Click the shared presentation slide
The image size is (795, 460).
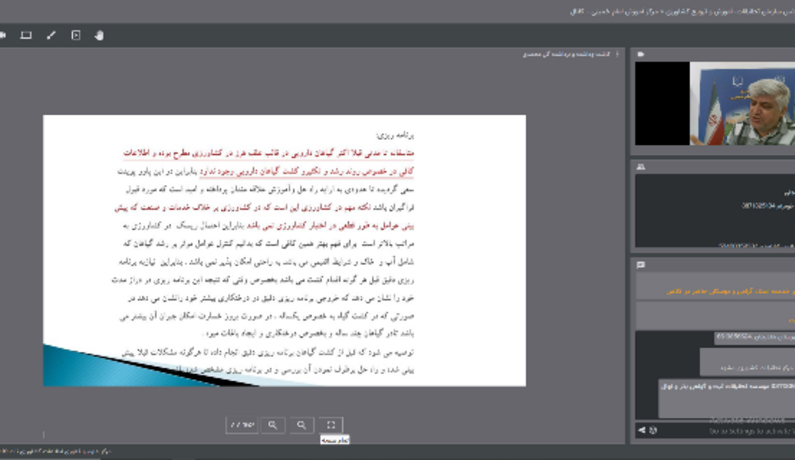(284, 251)
